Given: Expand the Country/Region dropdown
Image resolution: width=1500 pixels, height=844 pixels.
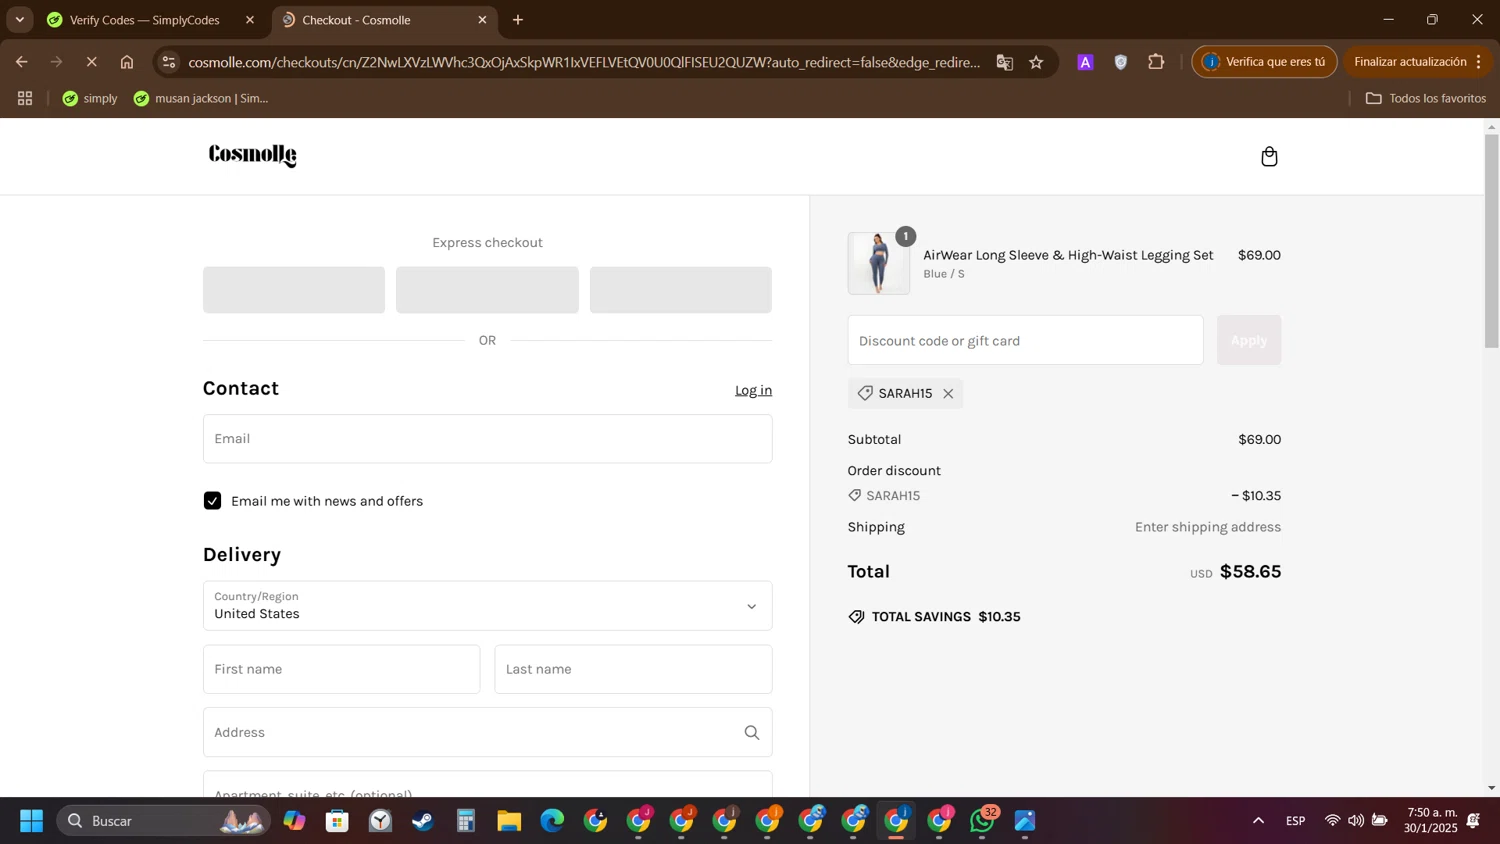Looking at the screenshot, I should (x=487, y=606).
